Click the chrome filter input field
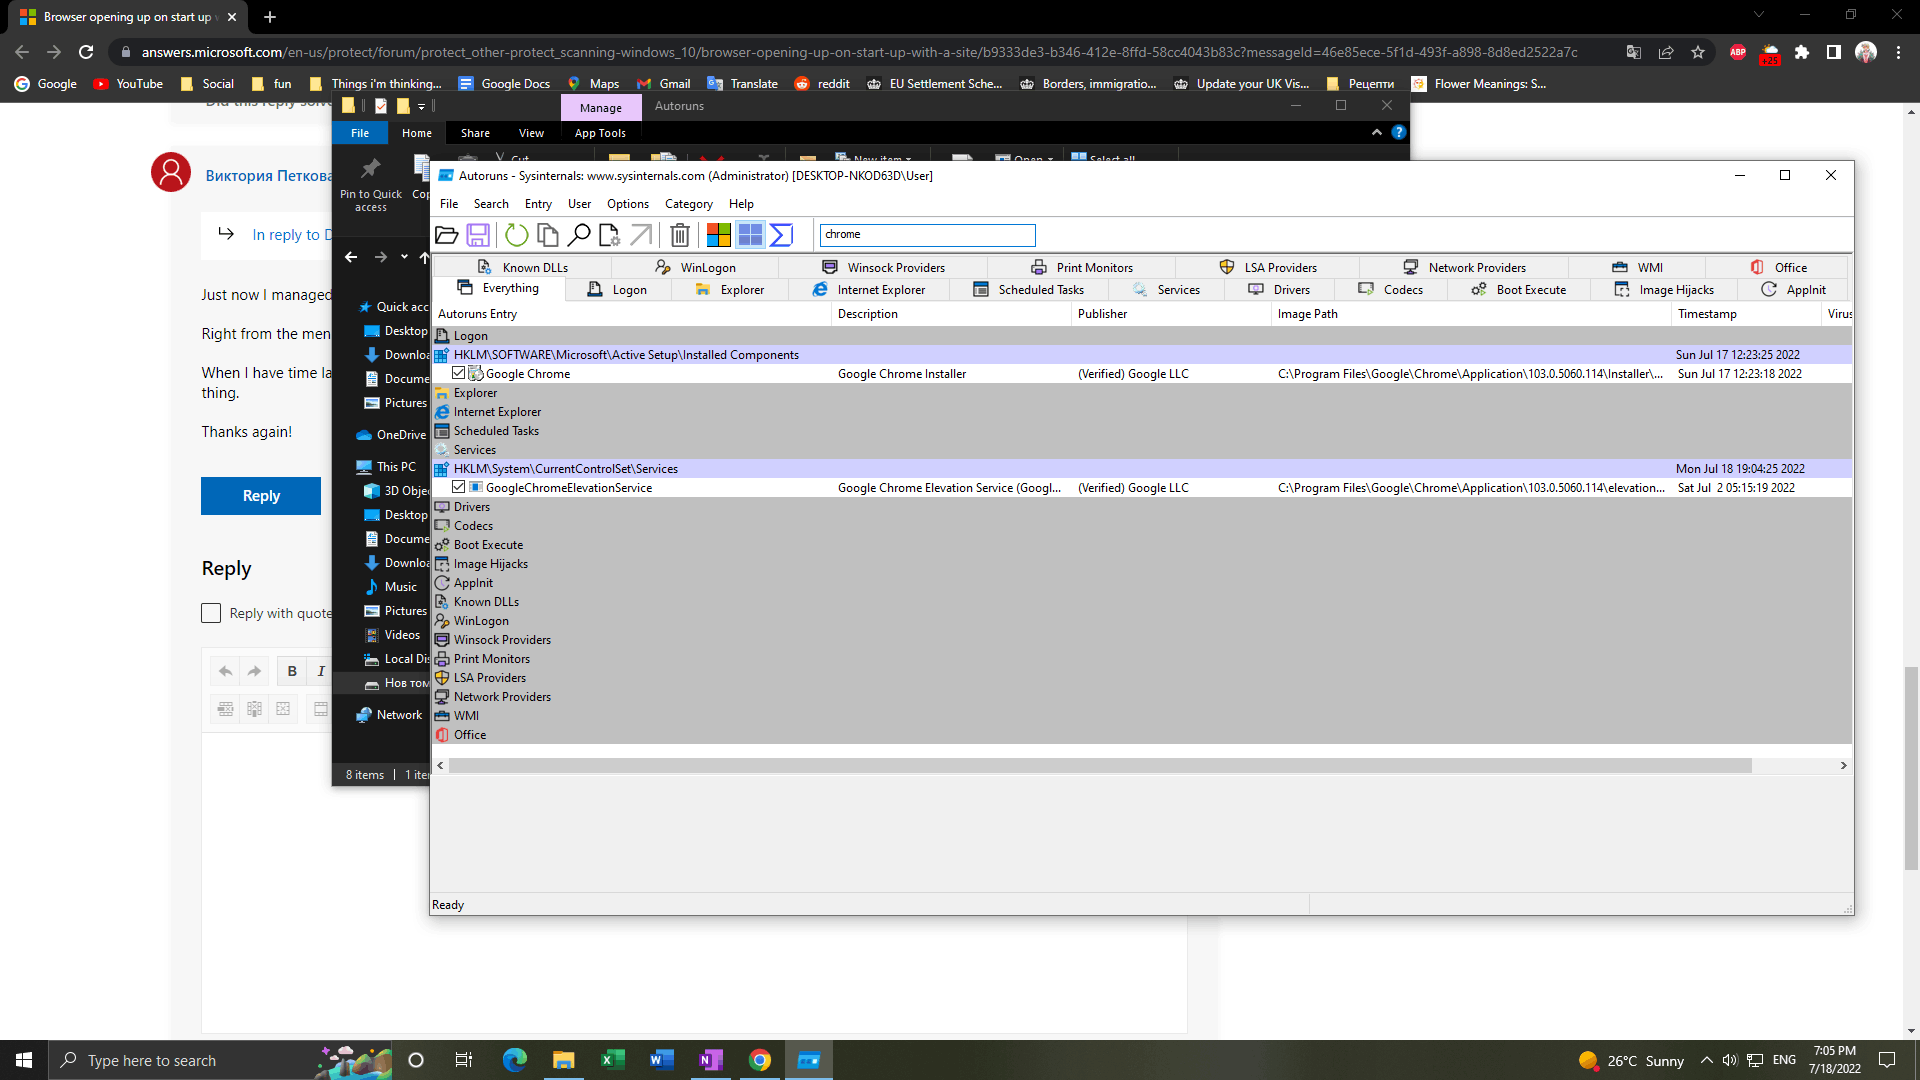1920x1080 pixels. tap(927, 234)
